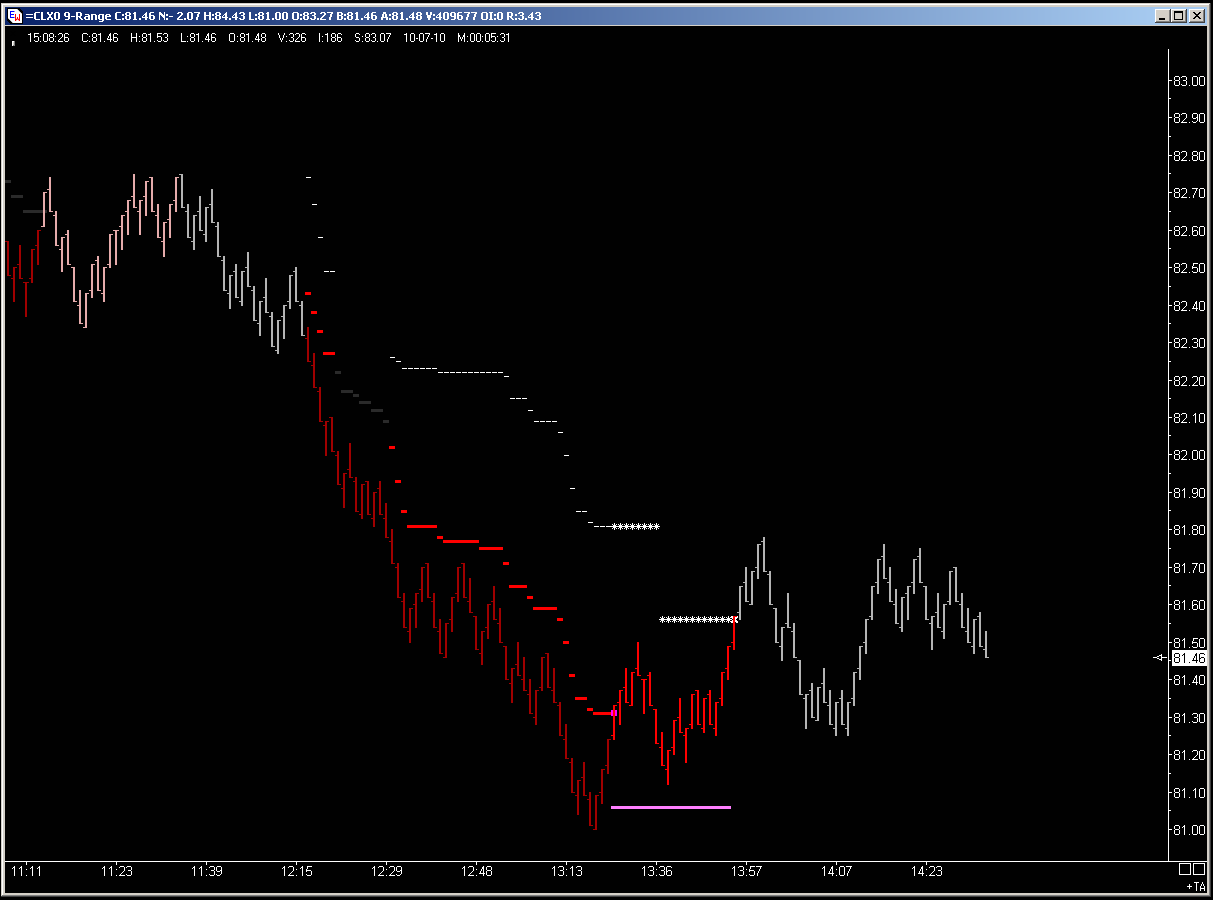Click the 11:11 time axis label

27,871
